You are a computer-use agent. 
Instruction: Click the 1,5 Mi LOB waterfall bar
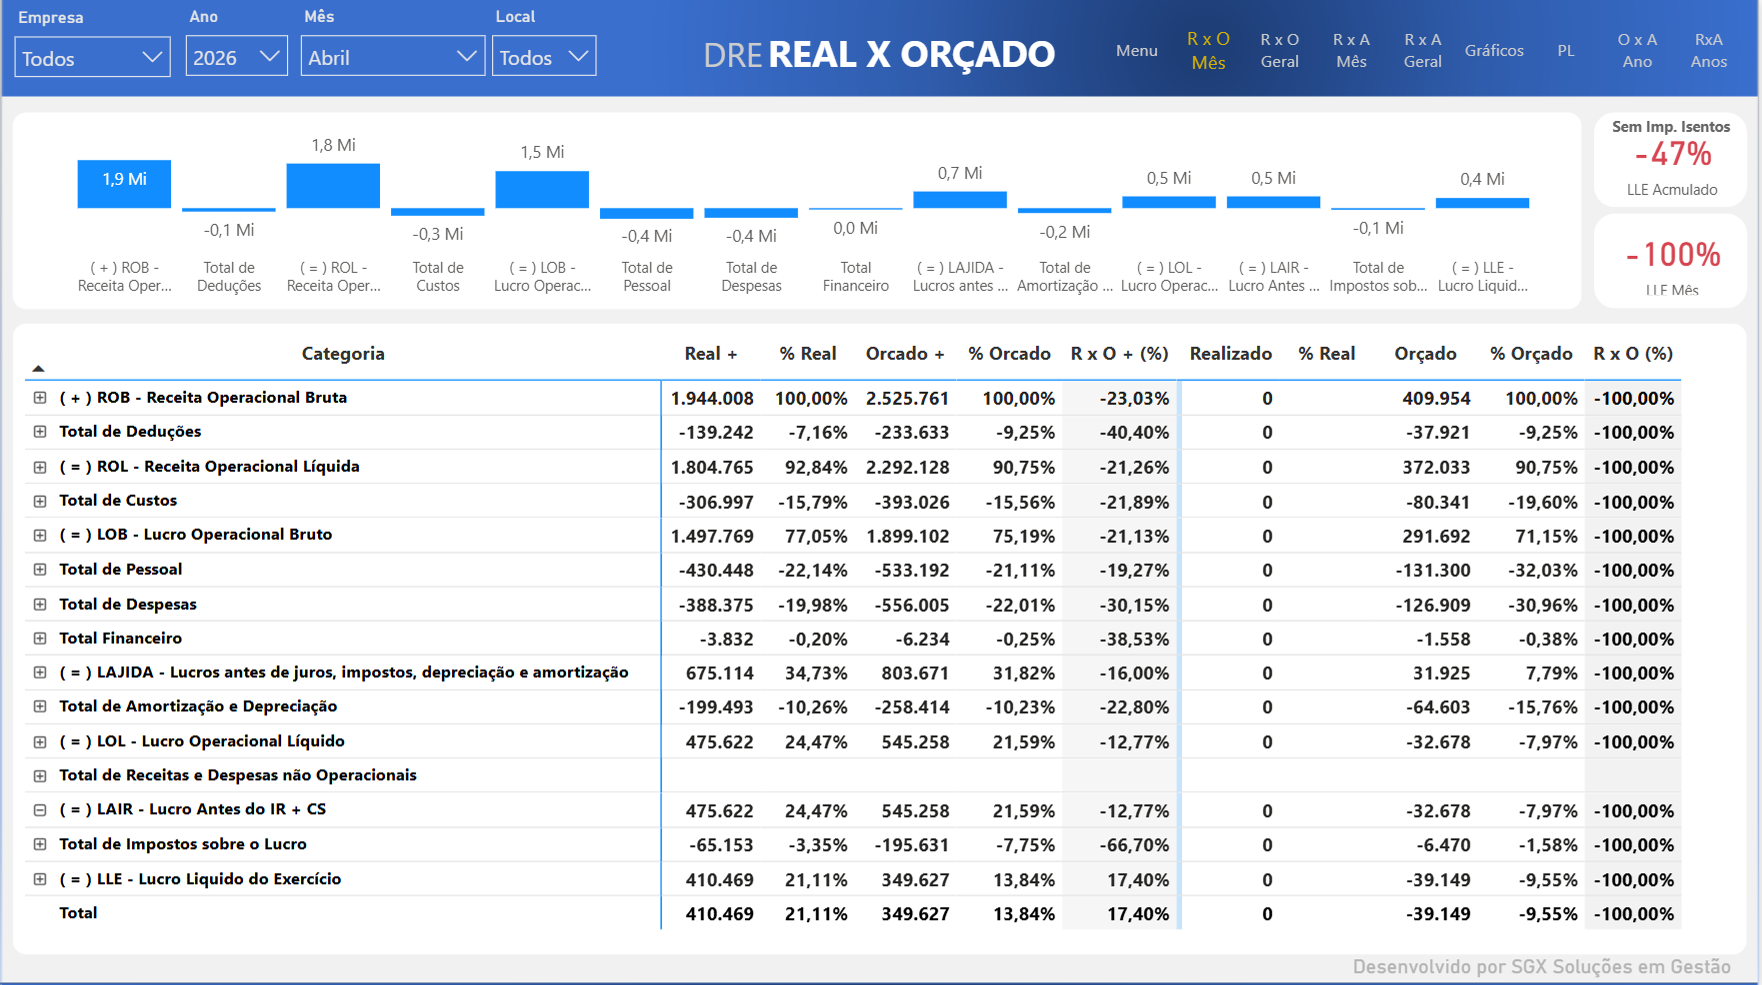(x=542, y=190)
